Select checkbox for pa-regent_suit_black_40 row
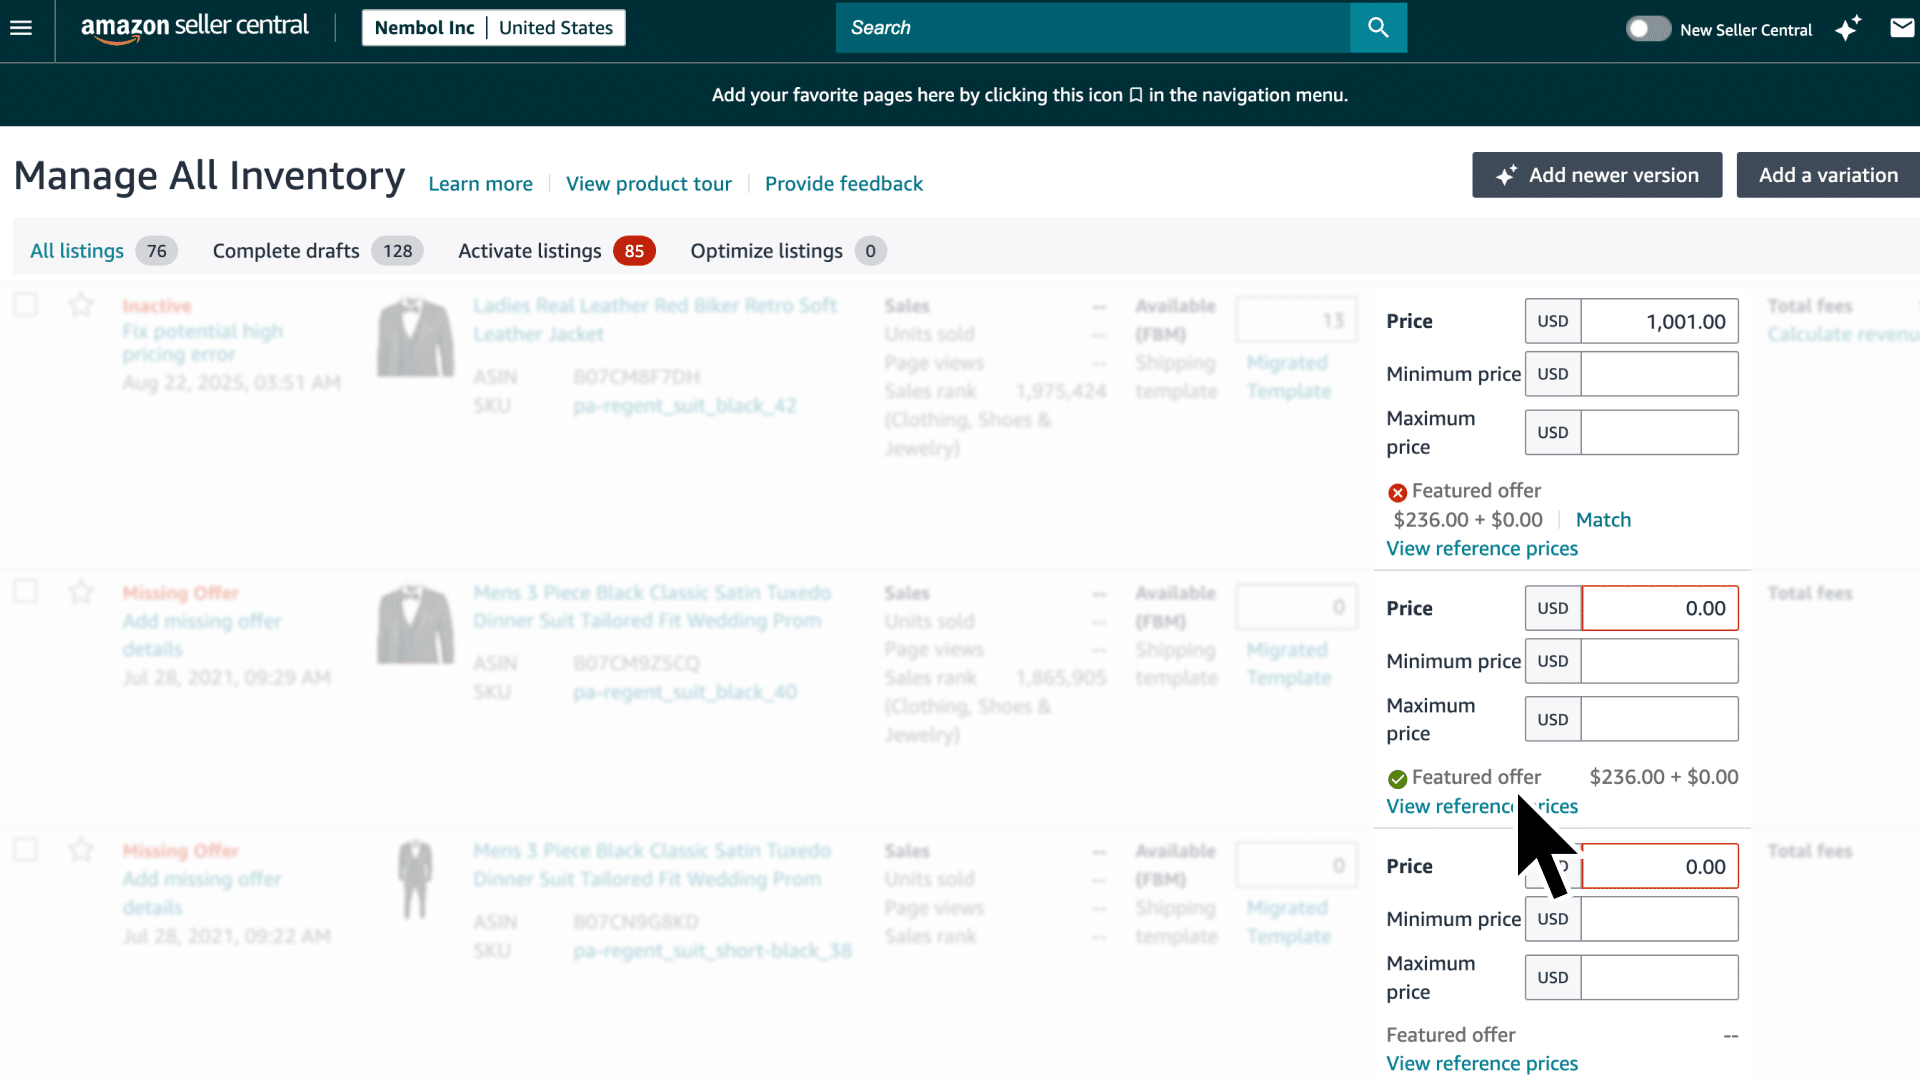This screenshot has height=1080, width=1920. coord(26,592)
